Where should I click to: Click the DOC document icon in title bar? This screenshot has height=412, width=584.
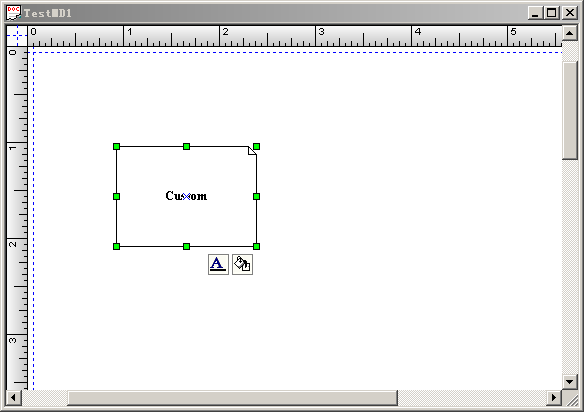point(14,13)
